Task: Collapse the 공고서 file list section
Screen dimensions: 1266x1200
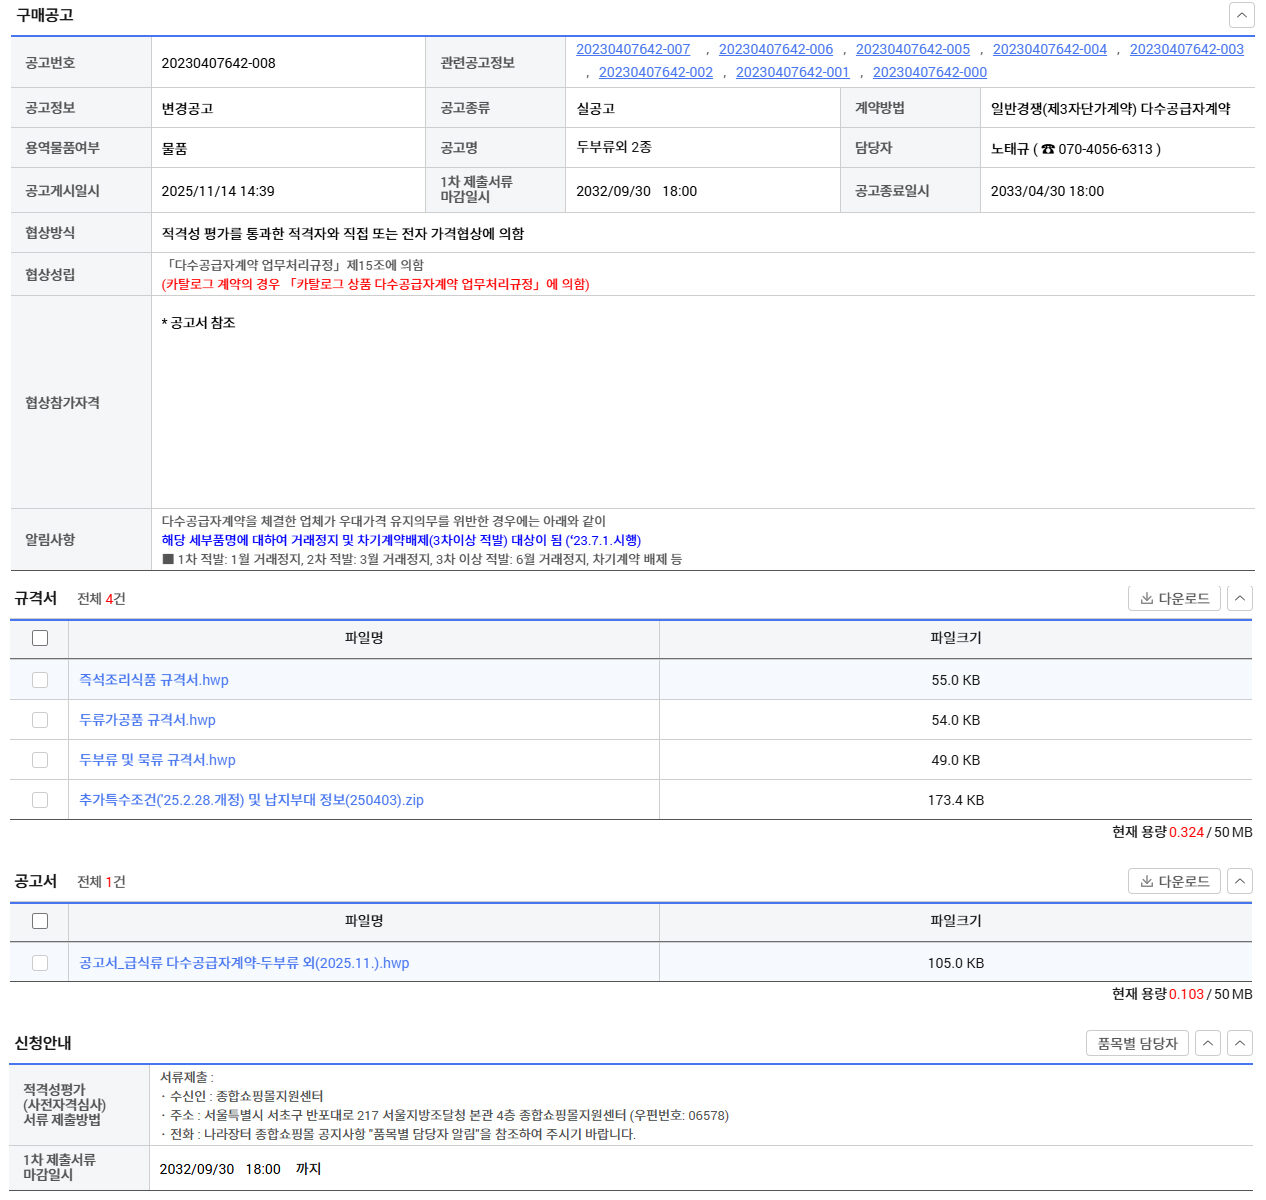Action: pyautogui.click(x=1240, y=882)
